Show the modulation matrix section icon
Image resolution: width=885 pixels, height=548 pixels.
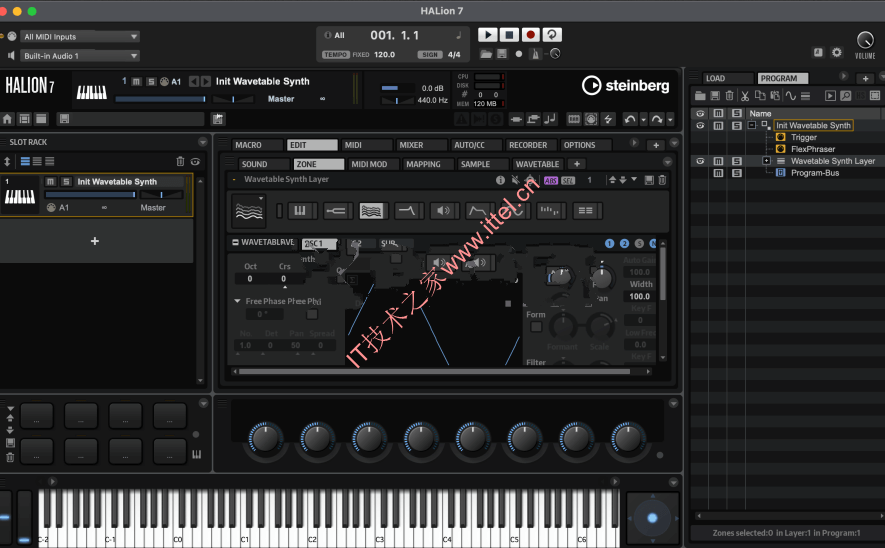[586, 211]
